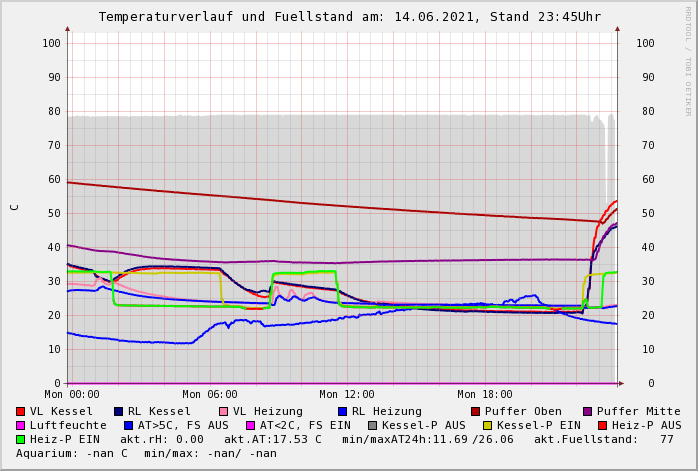Viewport: 698px width, 471px height.
Task: Select the purple Puffer Mitte swatch
Action: click(x=587, y=412)
